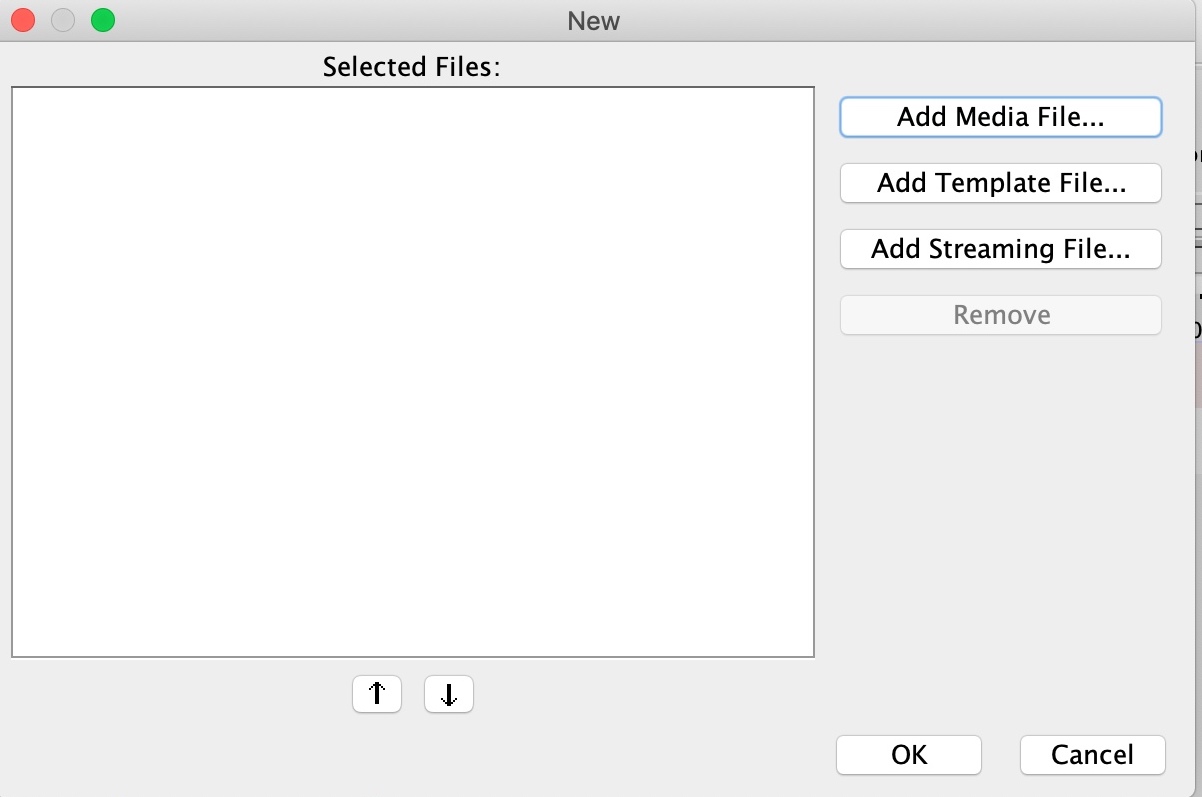Add a media file to the selection
The width and height of the screenshot is (1202, 797).
pyautogui.click(x=1001, y=117)
